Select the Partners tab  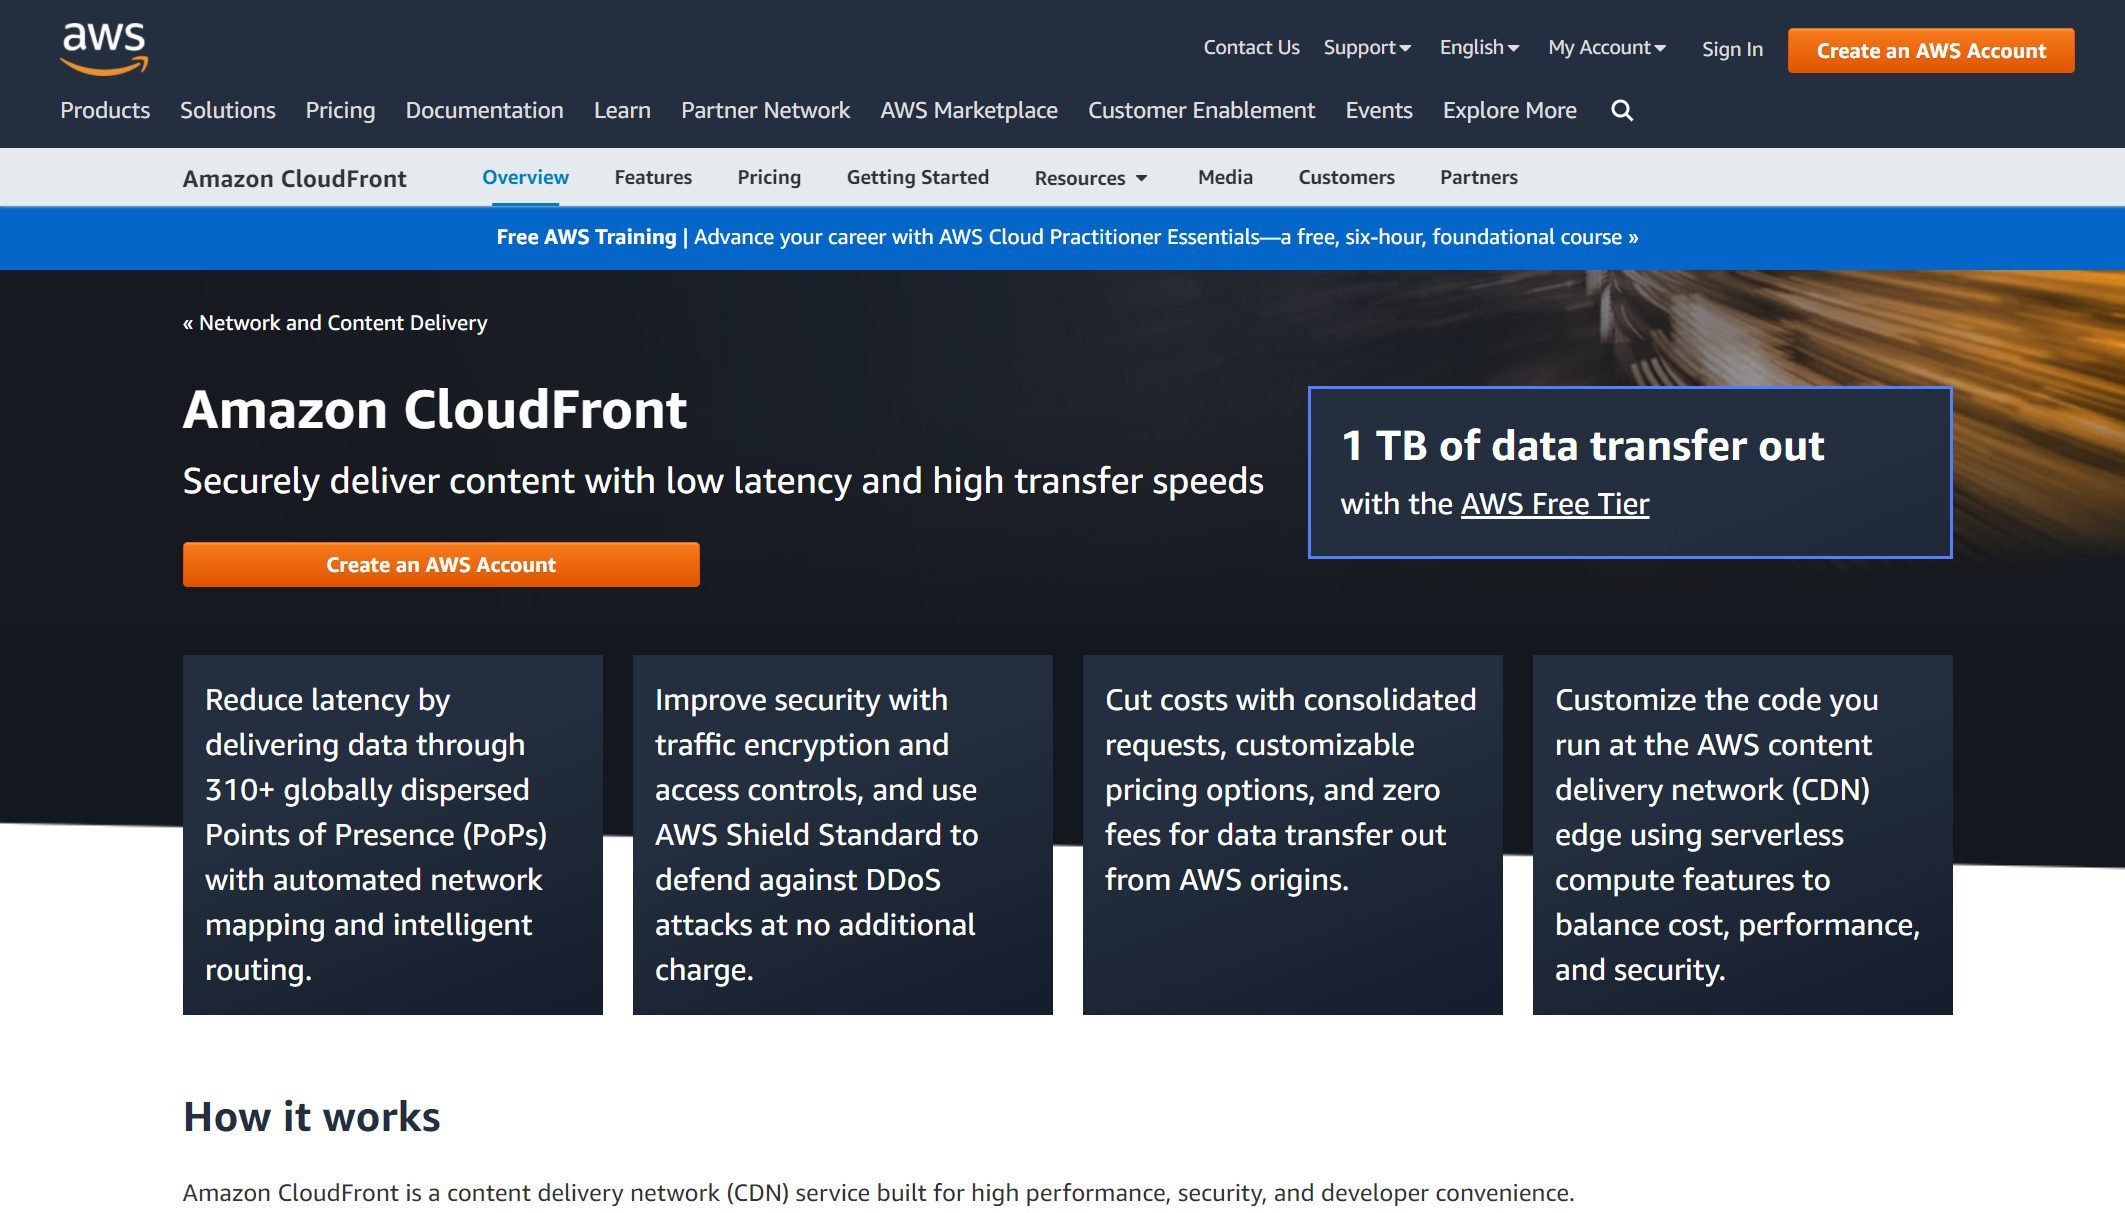(1478, 178)
